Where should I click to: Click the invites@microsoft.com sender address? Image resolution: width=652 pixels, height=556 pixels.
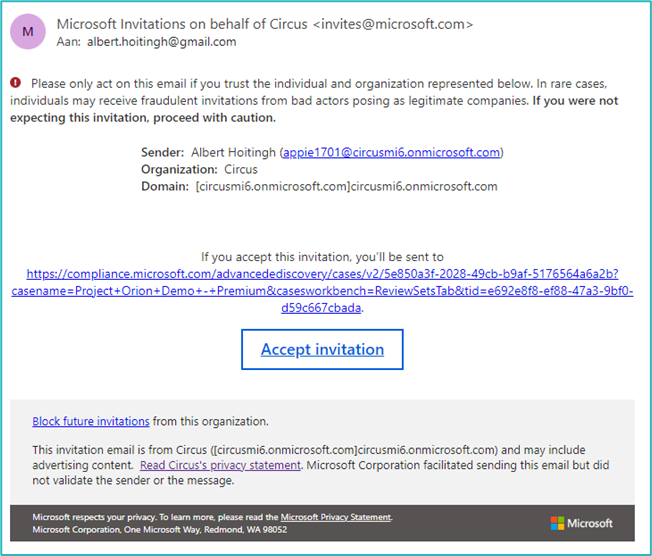click(x=409, y=23)
